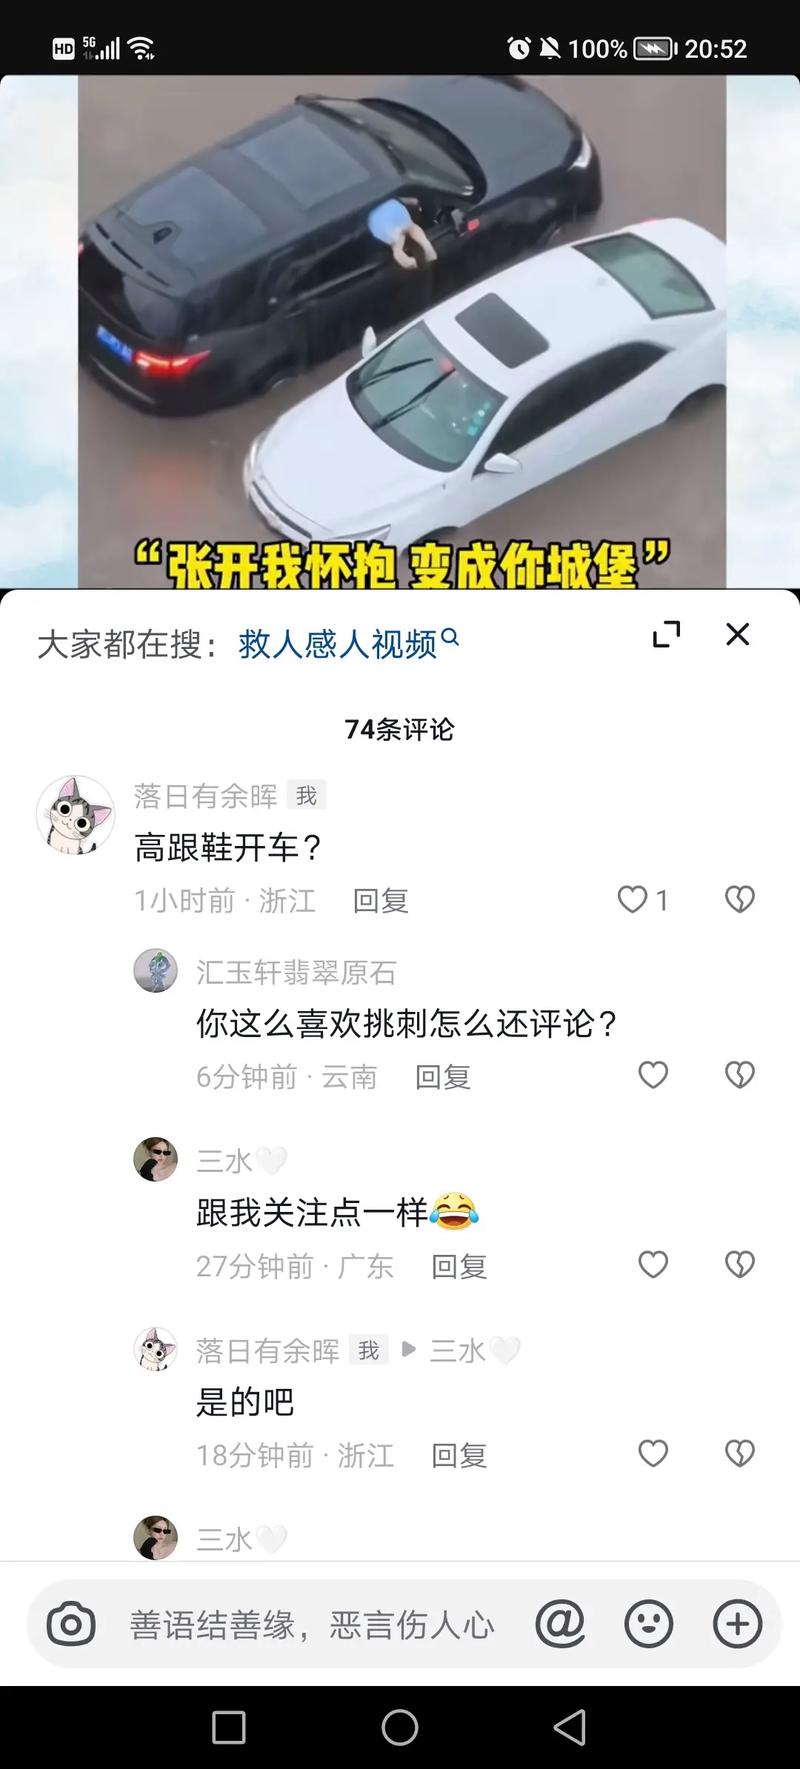Close the comments panel
The image size is (800, 1769).
click(x=737, y=634)
